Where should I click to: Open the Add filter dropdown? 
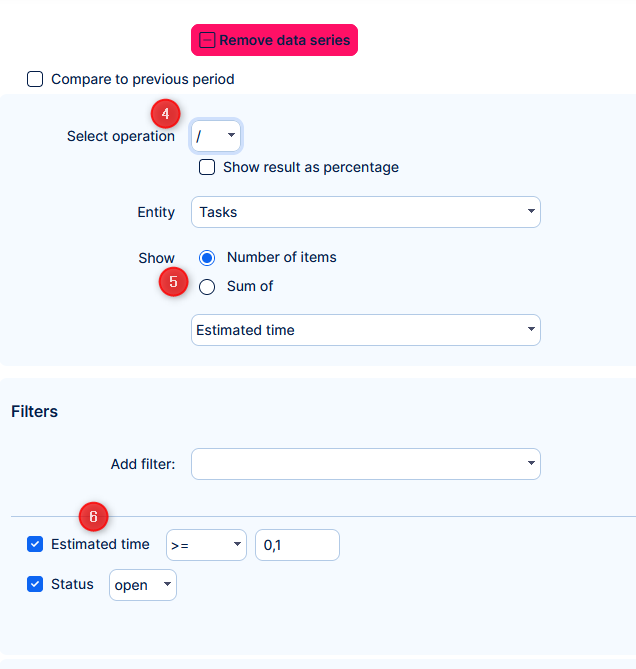(x=365, y=464)
